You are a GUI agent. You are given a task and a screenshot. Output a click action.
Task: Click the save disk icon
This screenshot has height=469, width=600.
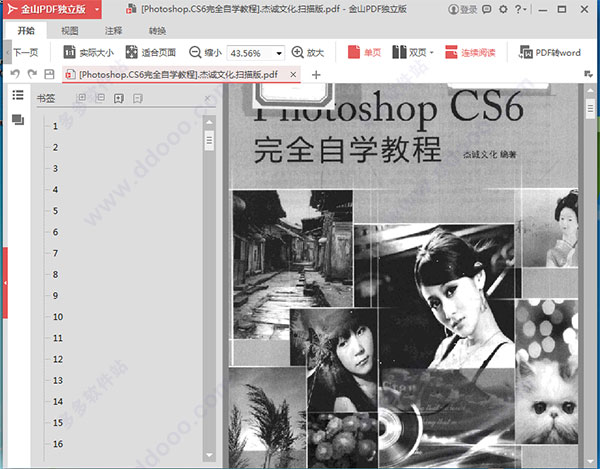(x=49, y=74)
